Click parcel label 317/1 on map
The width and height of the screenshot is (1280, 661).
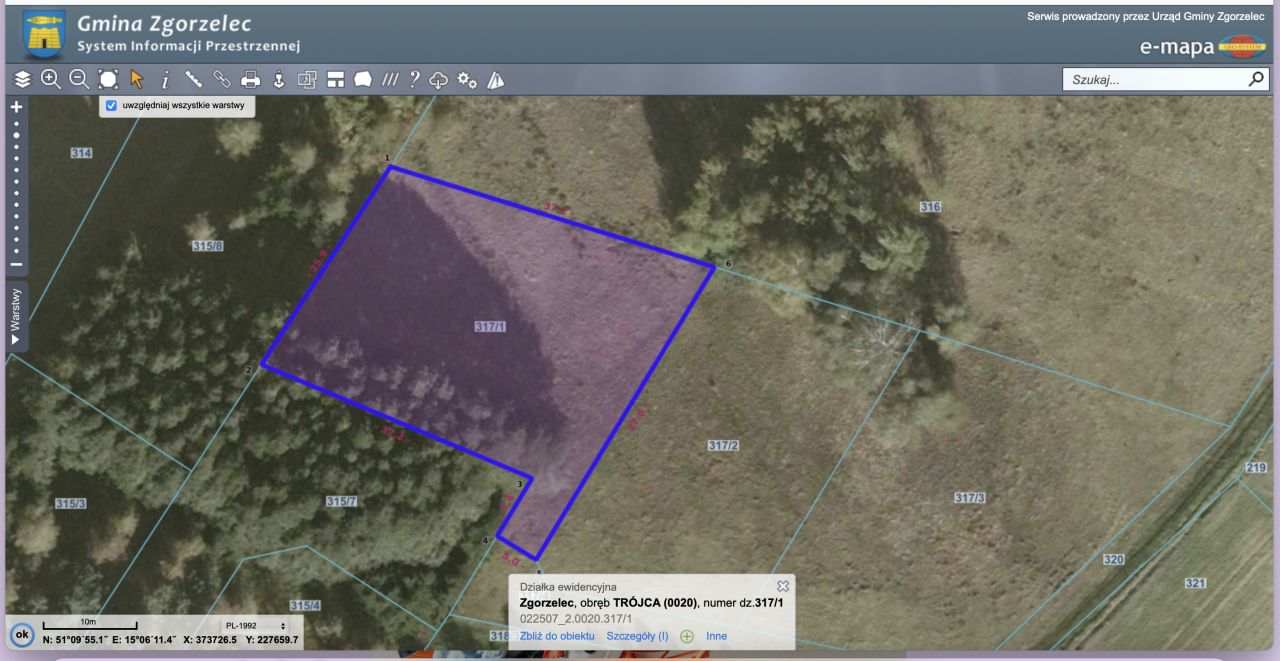tap(490, 326)
